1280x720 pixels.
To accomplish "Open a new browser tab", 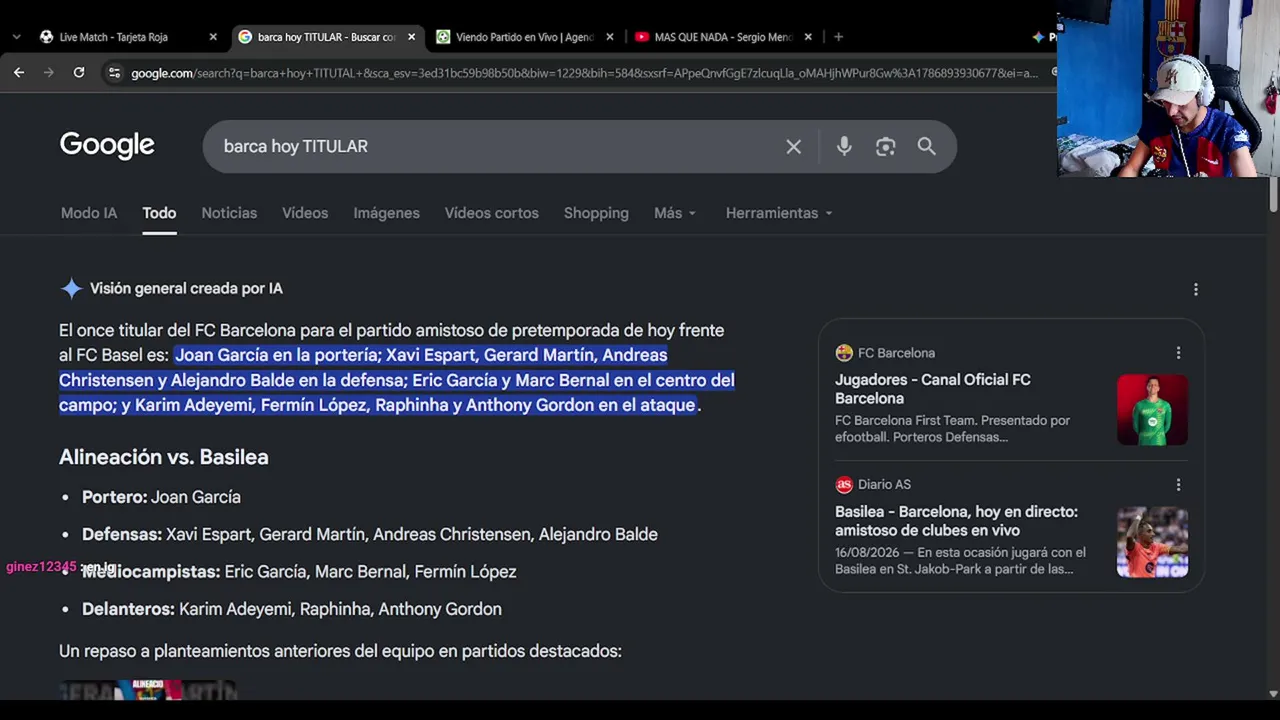I will click(838, 37).
